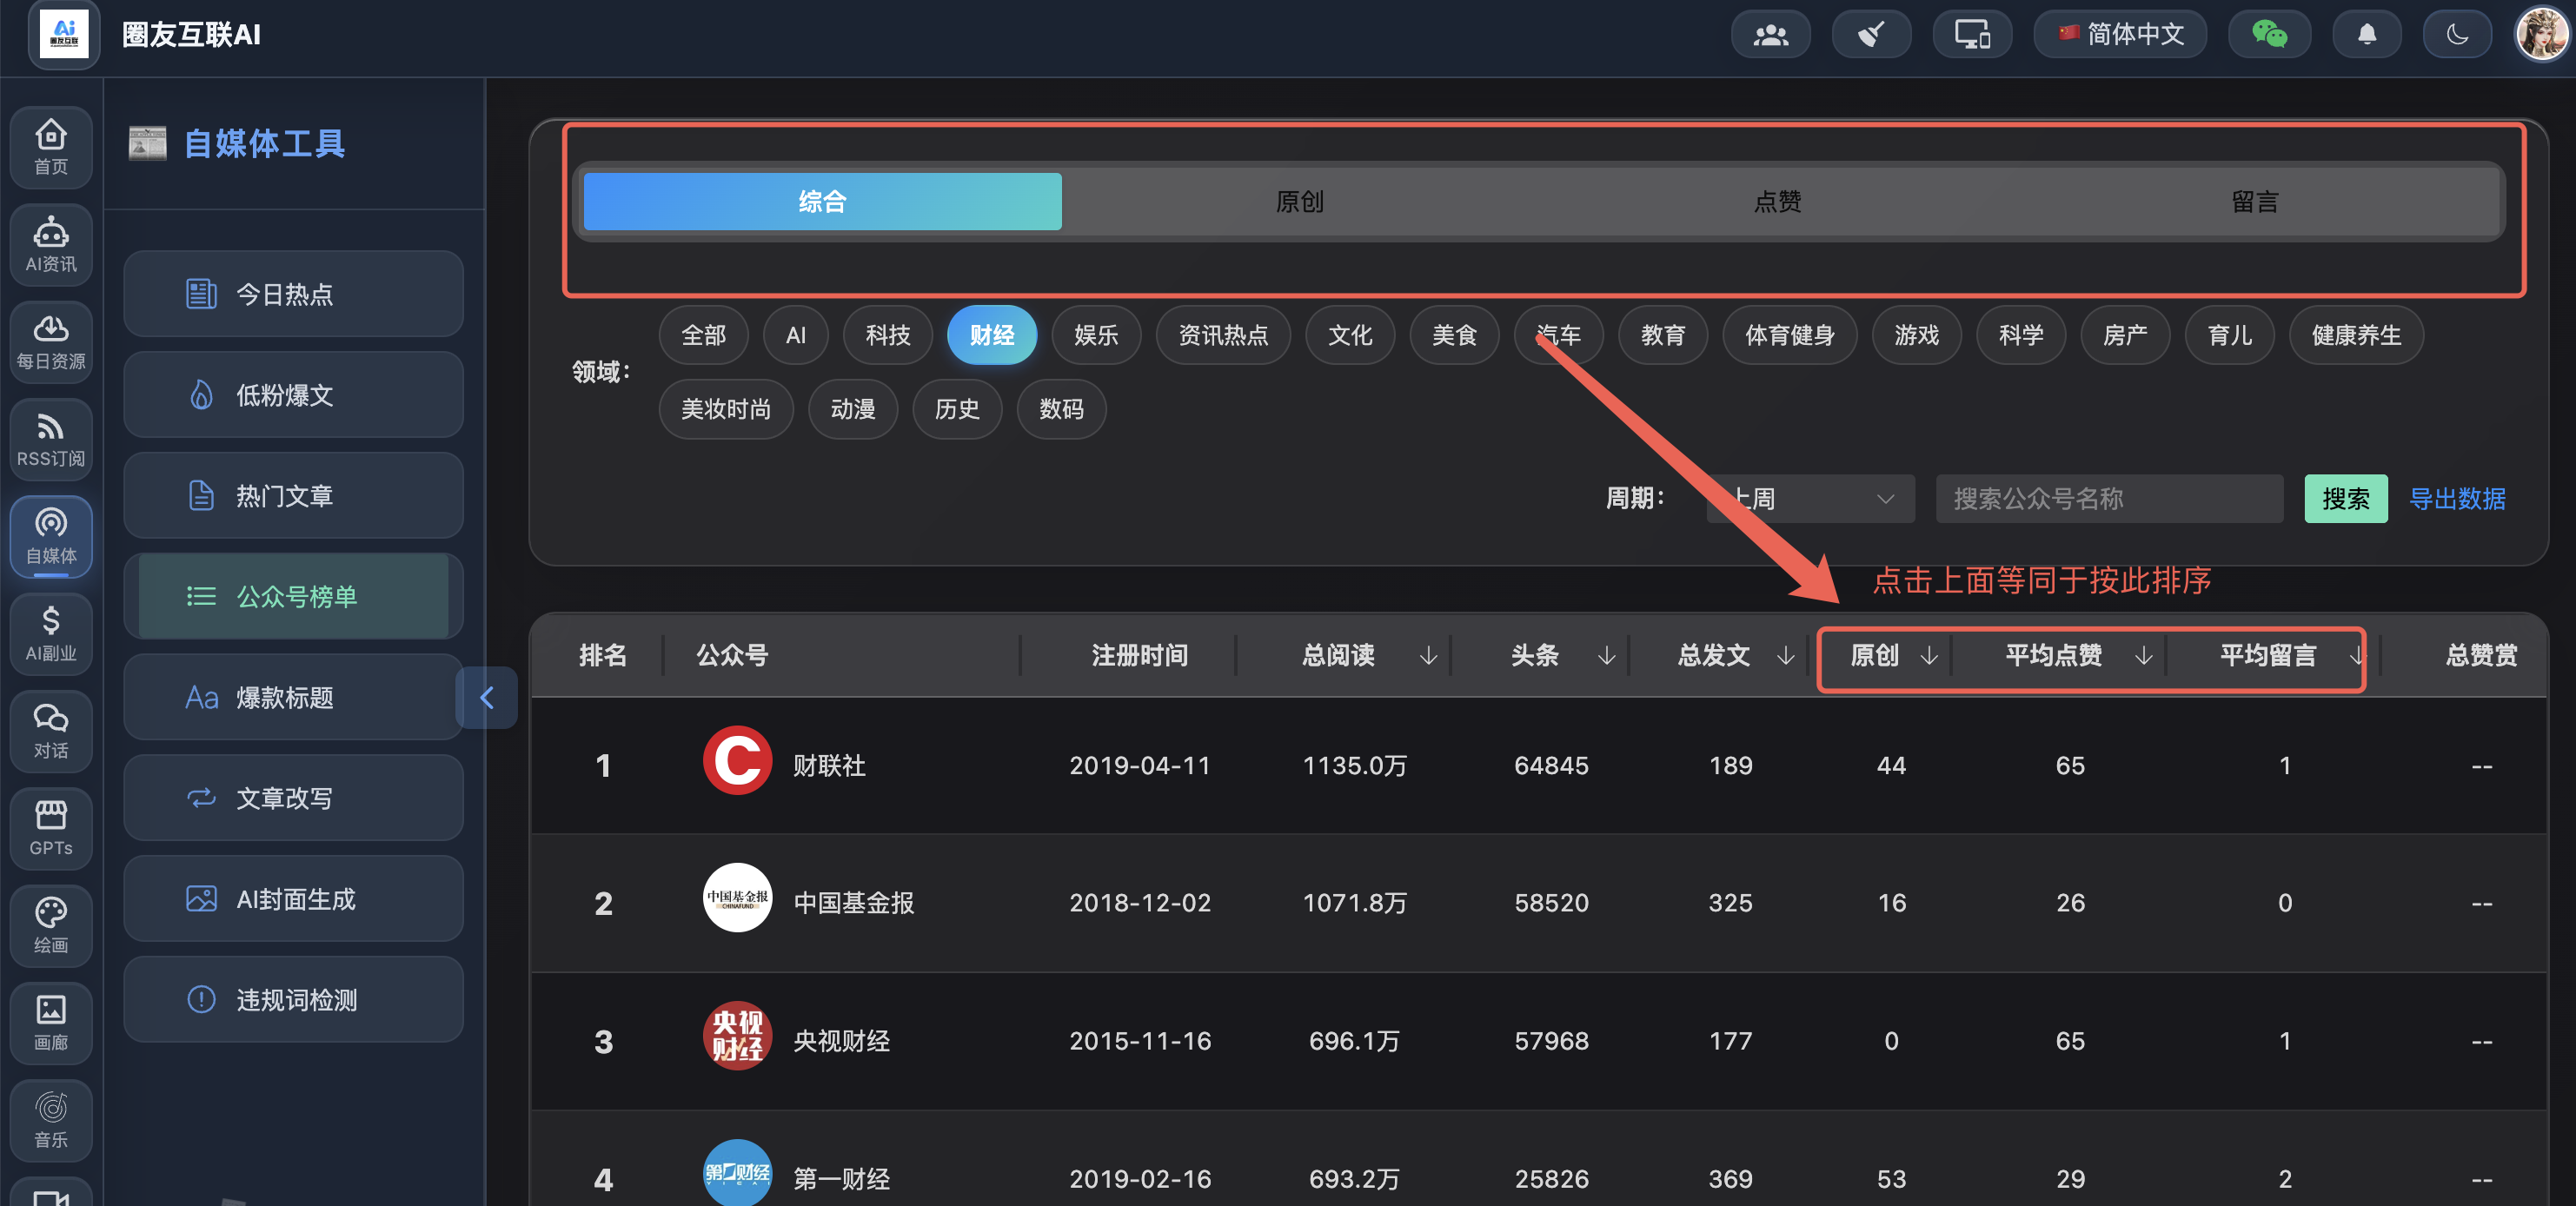Select the 数码 domain filter
Screen dimensions: 2576x1206
tap(1061, 409)
